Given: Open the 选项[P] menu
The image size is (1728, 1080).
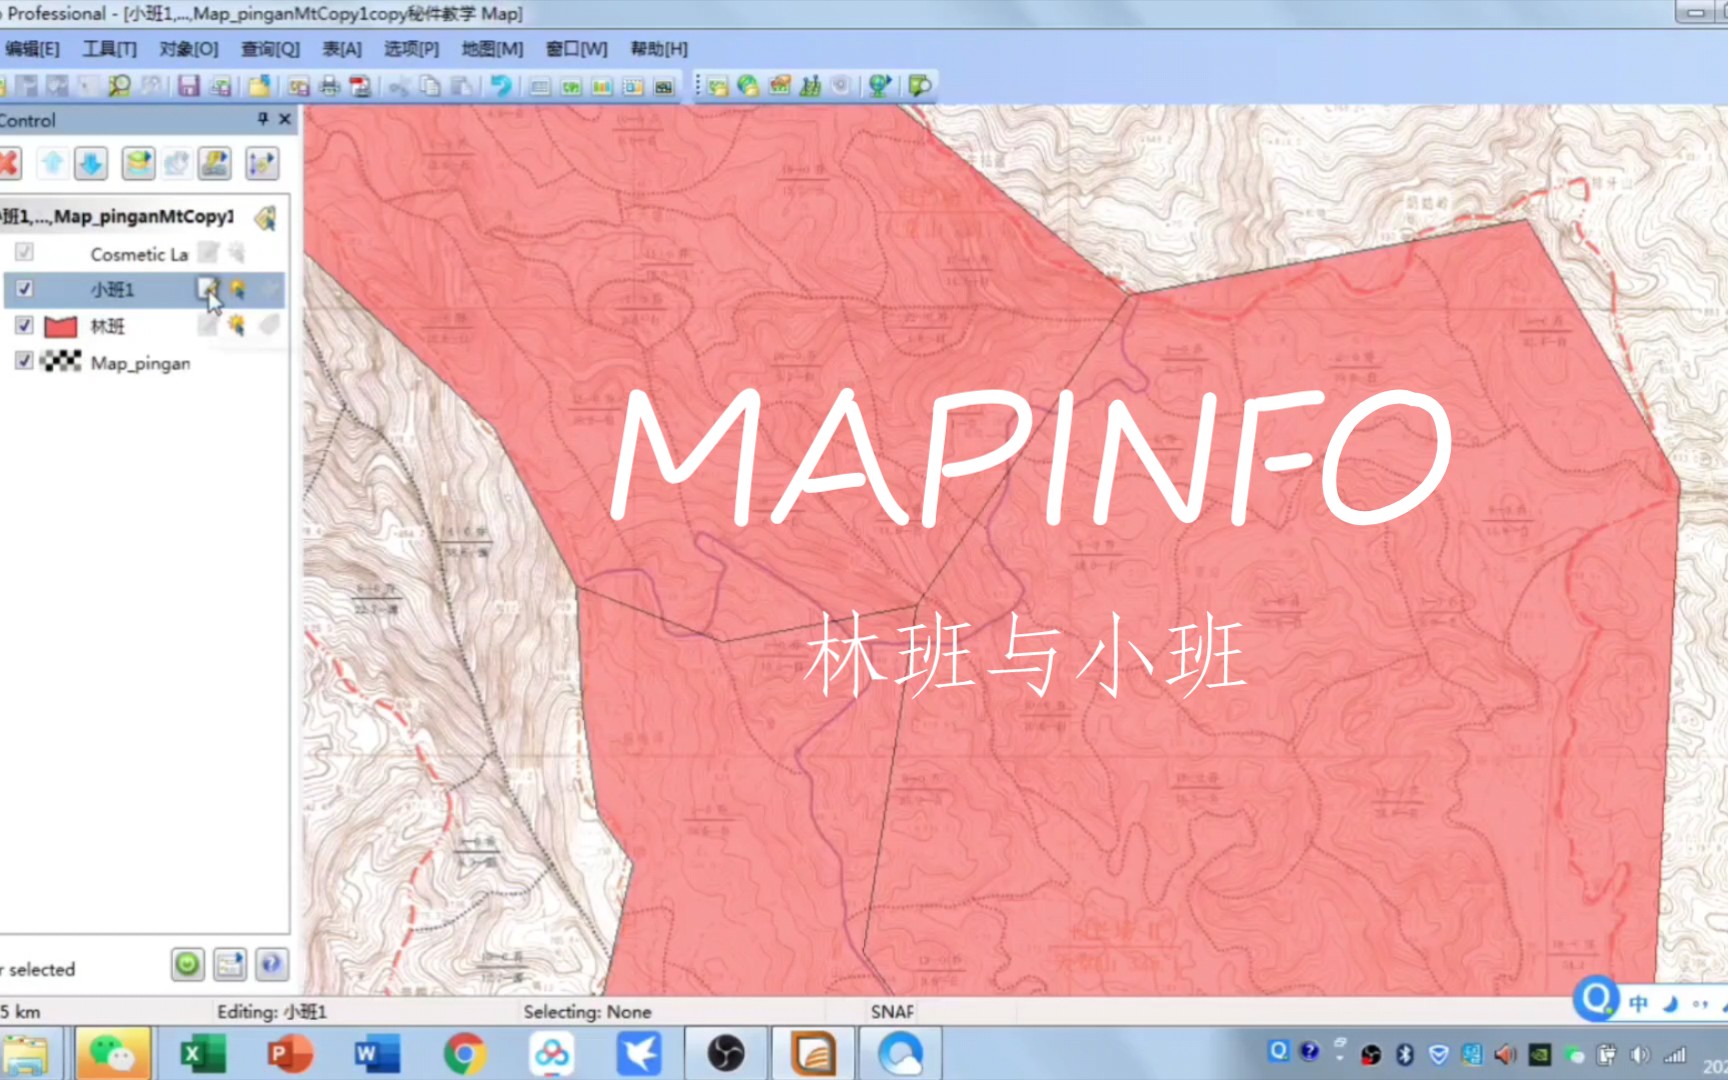Looking at the screenshot, I should click(411, 49).
